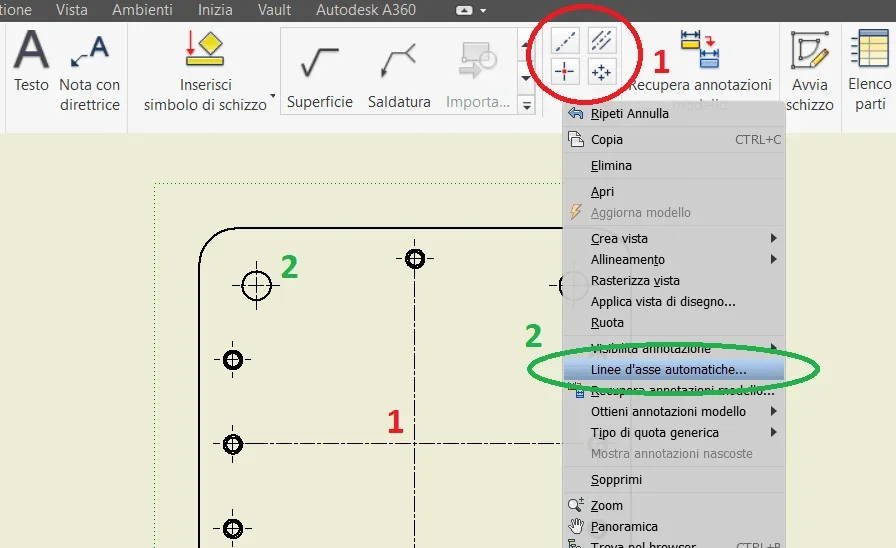Select the Testo text tool
Viewport: 896px width, 548px height.
pos(31,62)
